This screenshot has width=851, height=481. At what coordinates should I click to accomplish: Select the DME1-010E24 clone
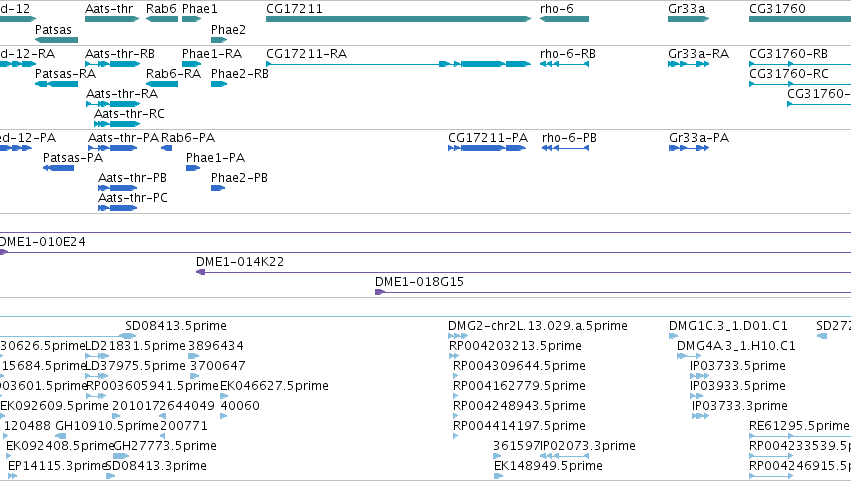[x=426, y=252]
